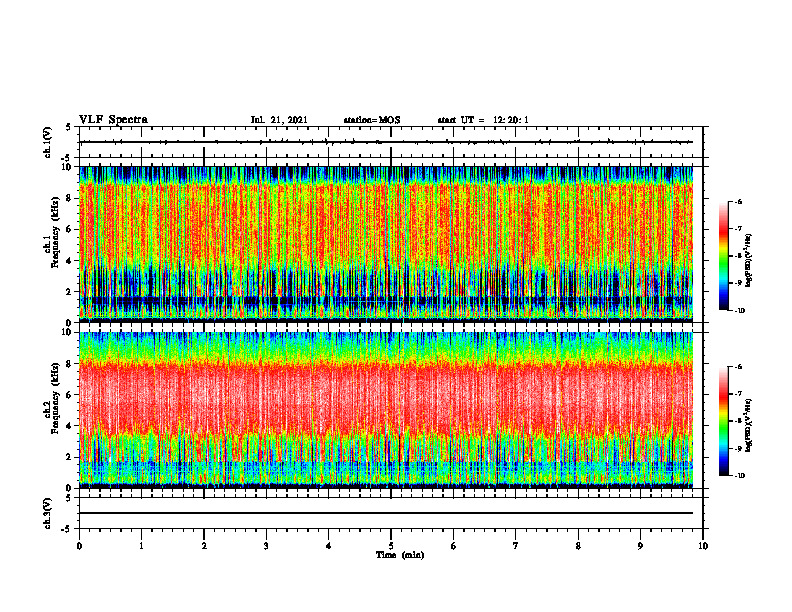The image size is (792, 612).
Task: Click the ch.1(V) waveform axis label
Action: pos(48,142)
